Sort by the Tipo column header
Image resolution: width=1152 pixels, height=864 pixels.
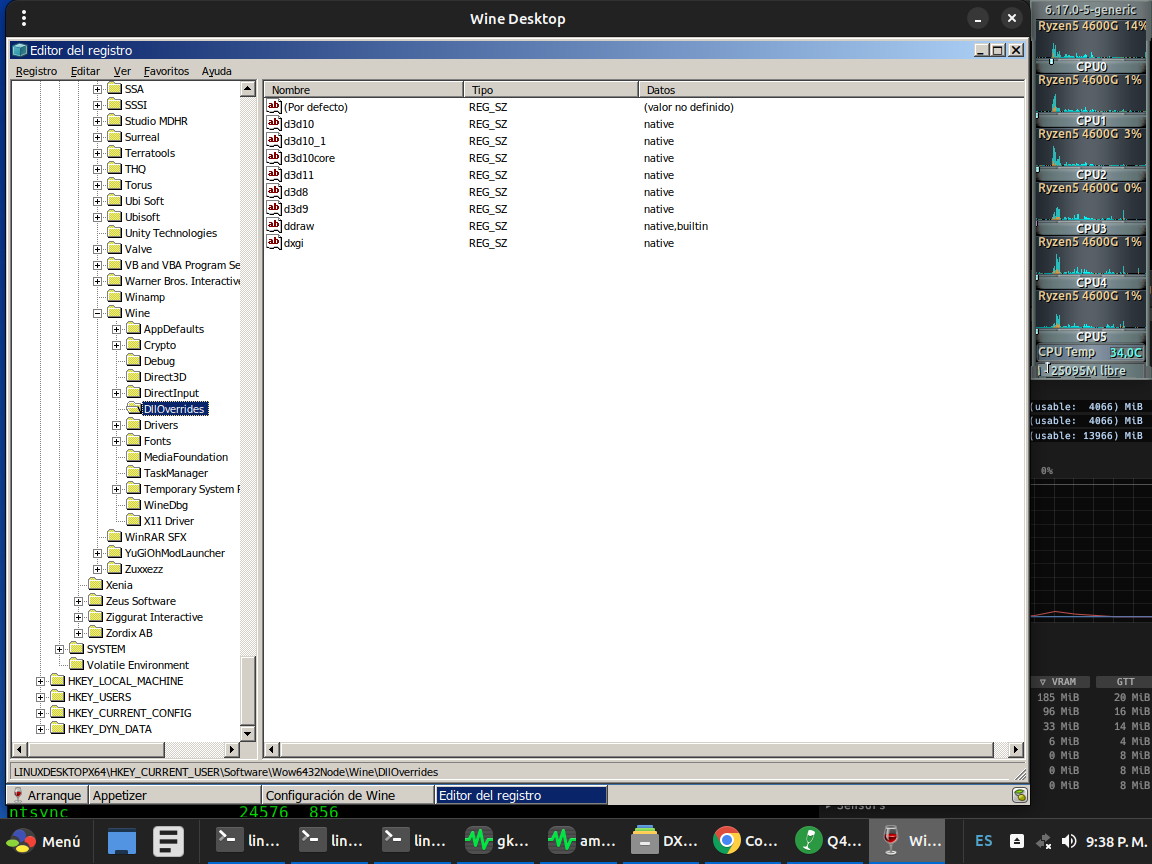click(x=551, y=90)
